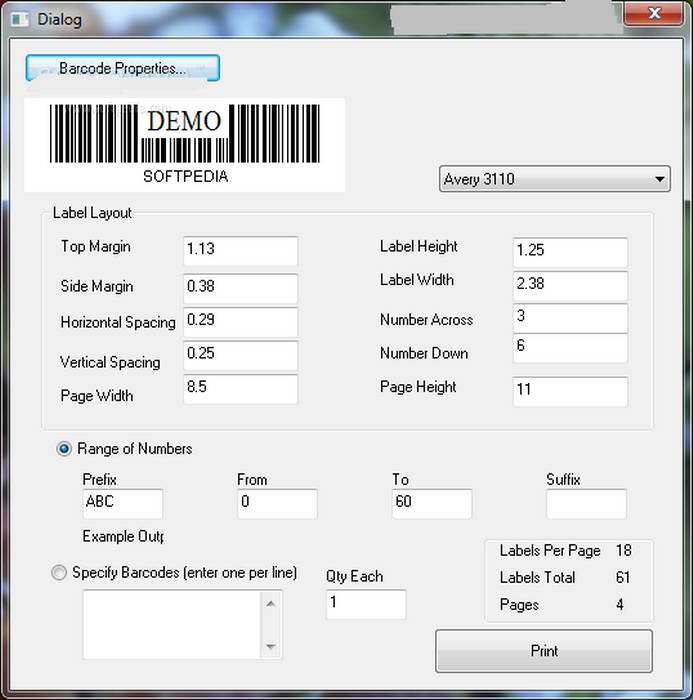This screenshot has width=693, height=700.
Task: Close the Dialog window
Action: click(x=654, y=13)
